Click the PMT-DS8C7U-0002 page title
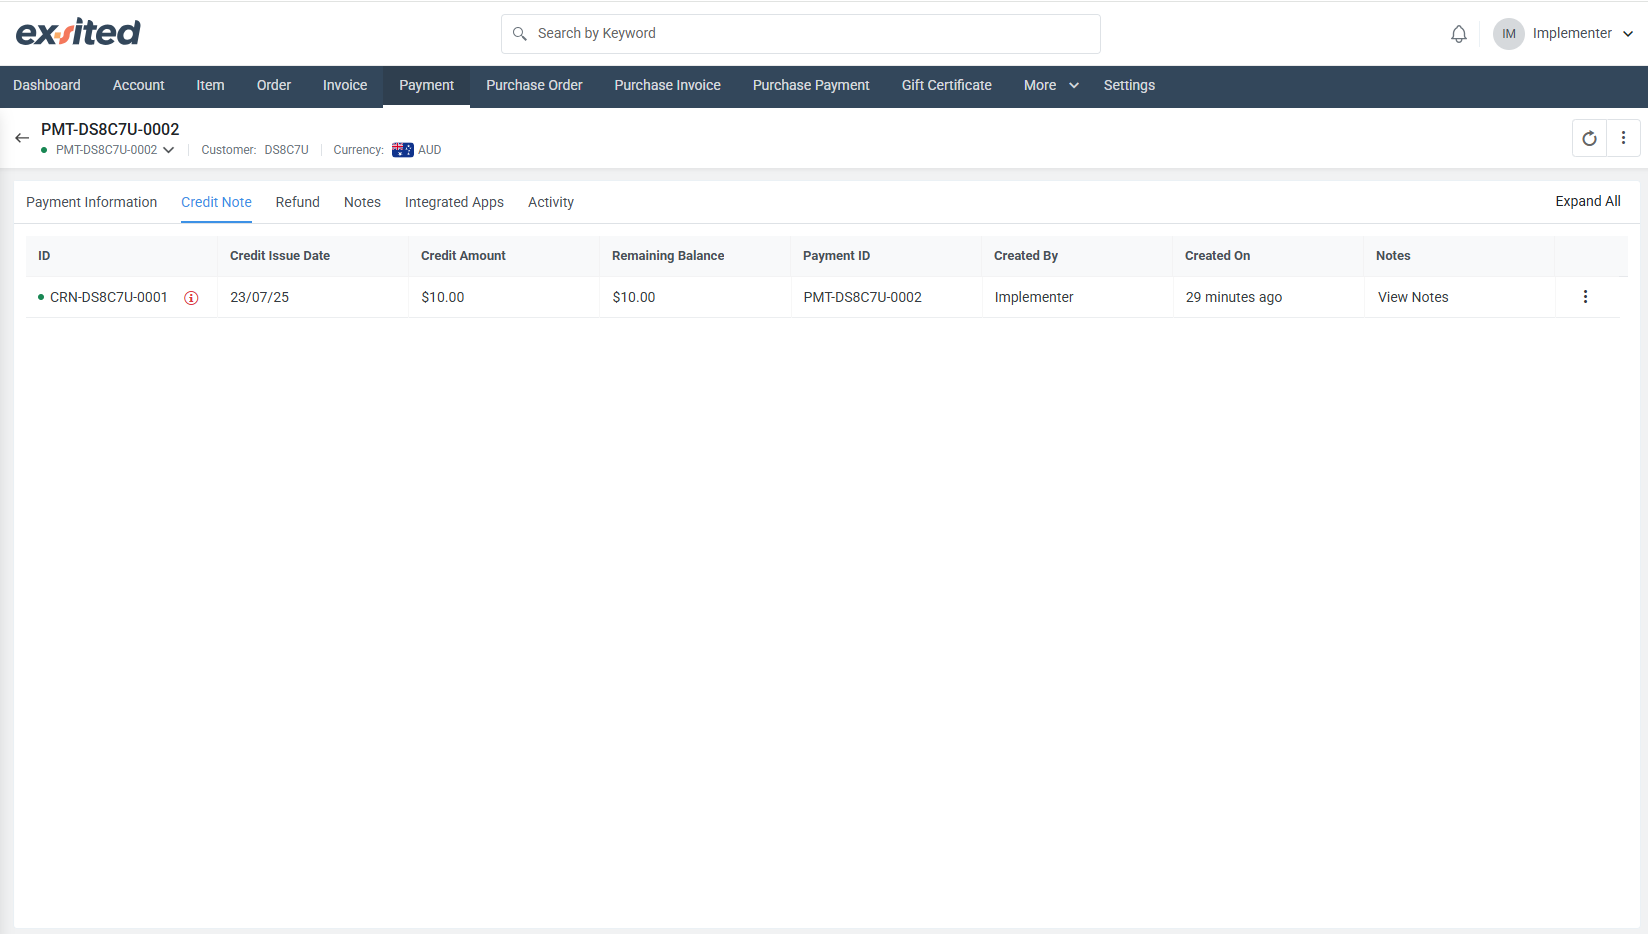The width and height of the screenshot is (1648, 934). point(110,129)
